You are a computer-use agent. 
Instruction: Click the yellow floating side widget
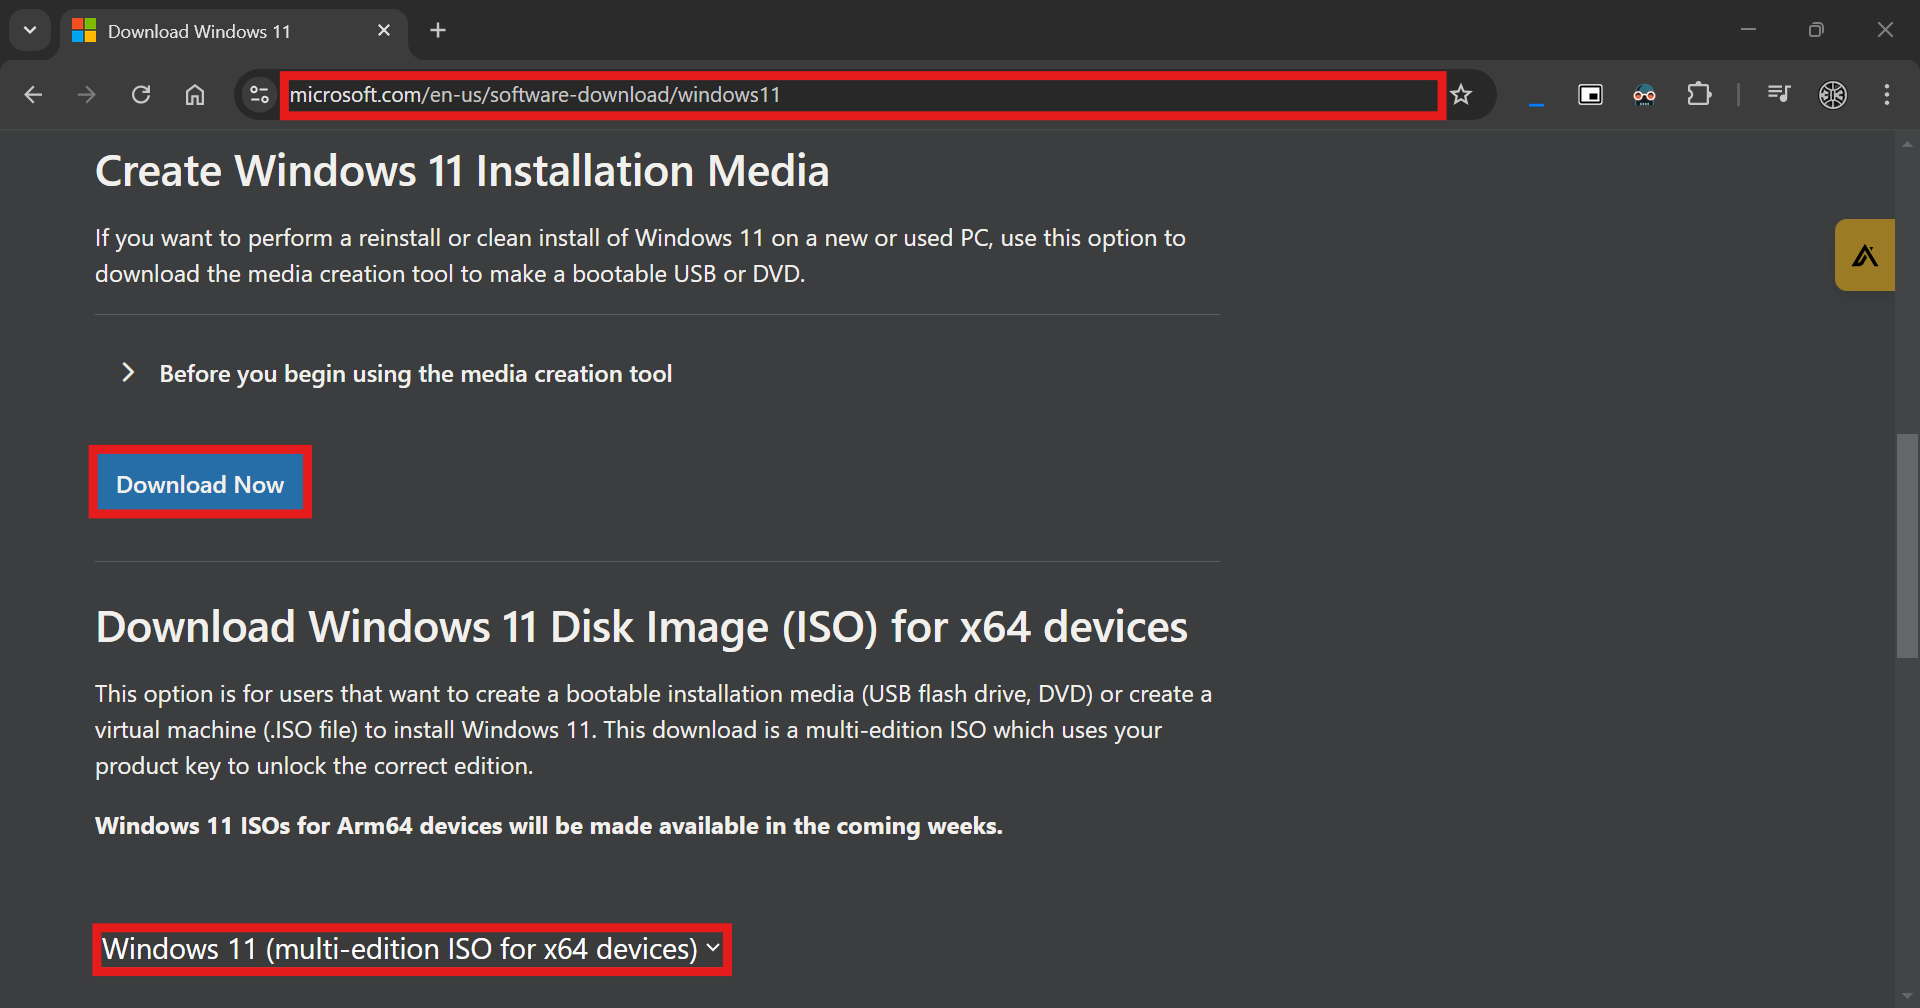coord(1865,255)
